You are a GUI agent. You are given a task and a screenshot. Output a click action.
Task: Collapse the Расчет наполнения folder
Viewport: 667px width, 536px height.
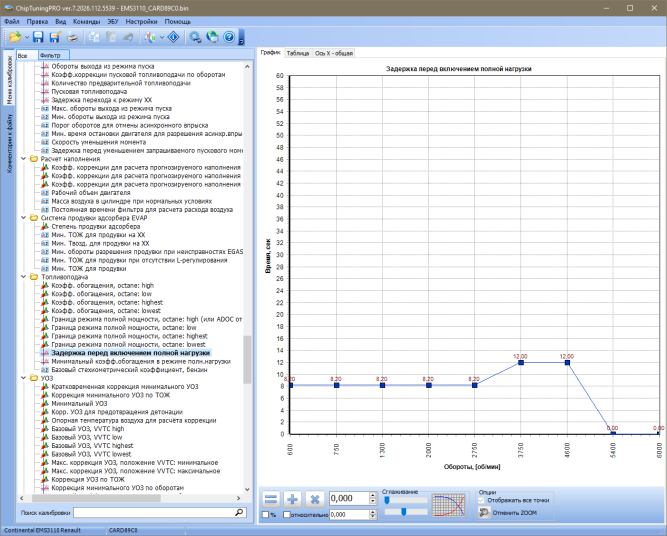pyautogui.click(x=24, y=159)
